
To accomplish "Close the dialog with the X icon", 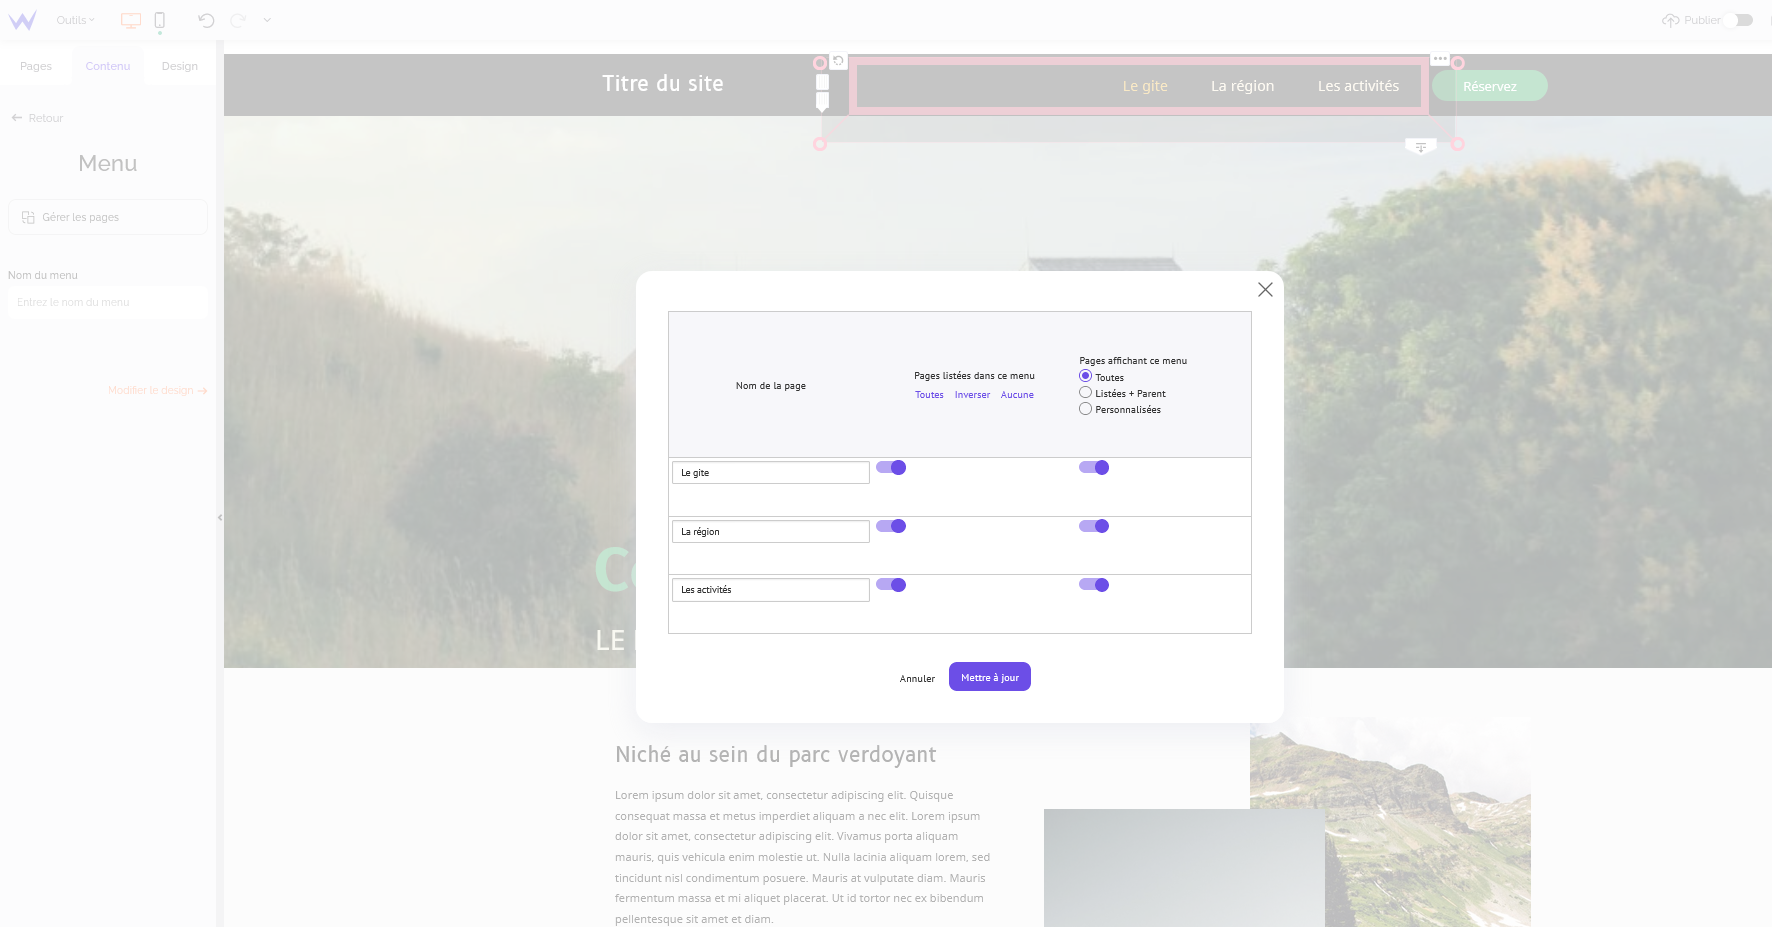I will (x=1265, y=289).
